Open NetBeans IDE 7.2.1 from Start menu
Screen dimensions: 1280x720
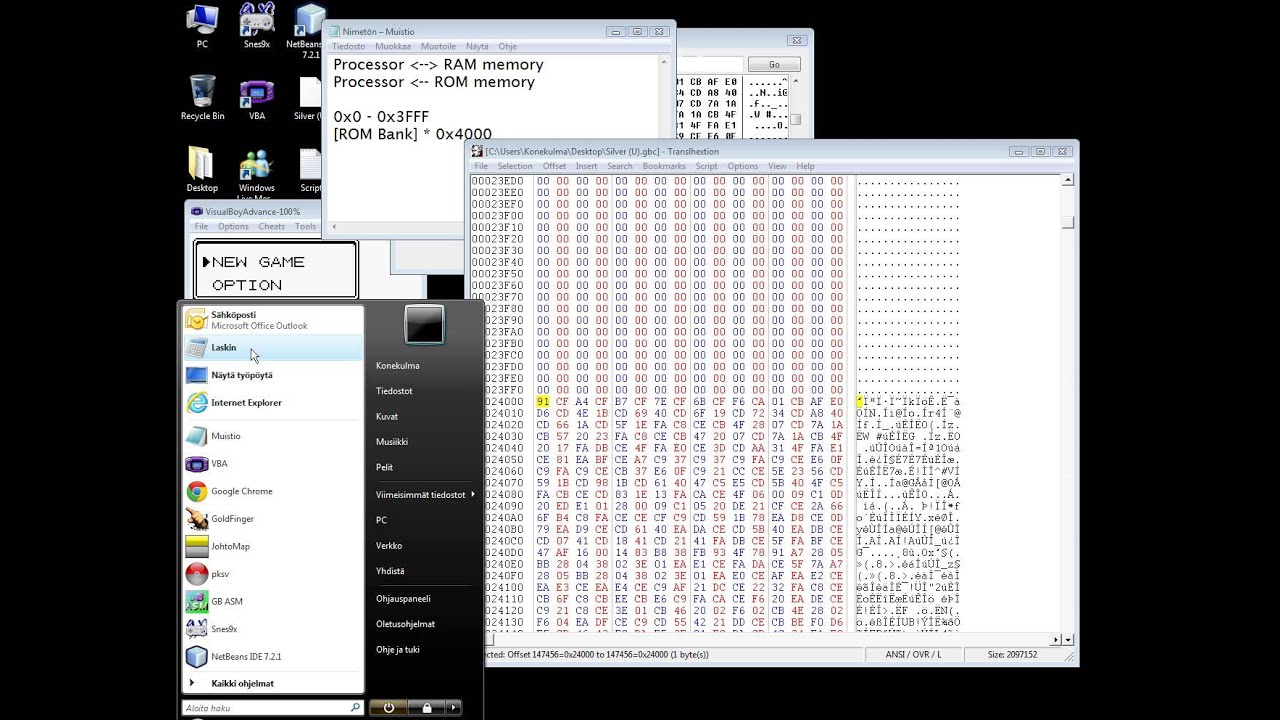pyautogui.click(x=272, y=657)
